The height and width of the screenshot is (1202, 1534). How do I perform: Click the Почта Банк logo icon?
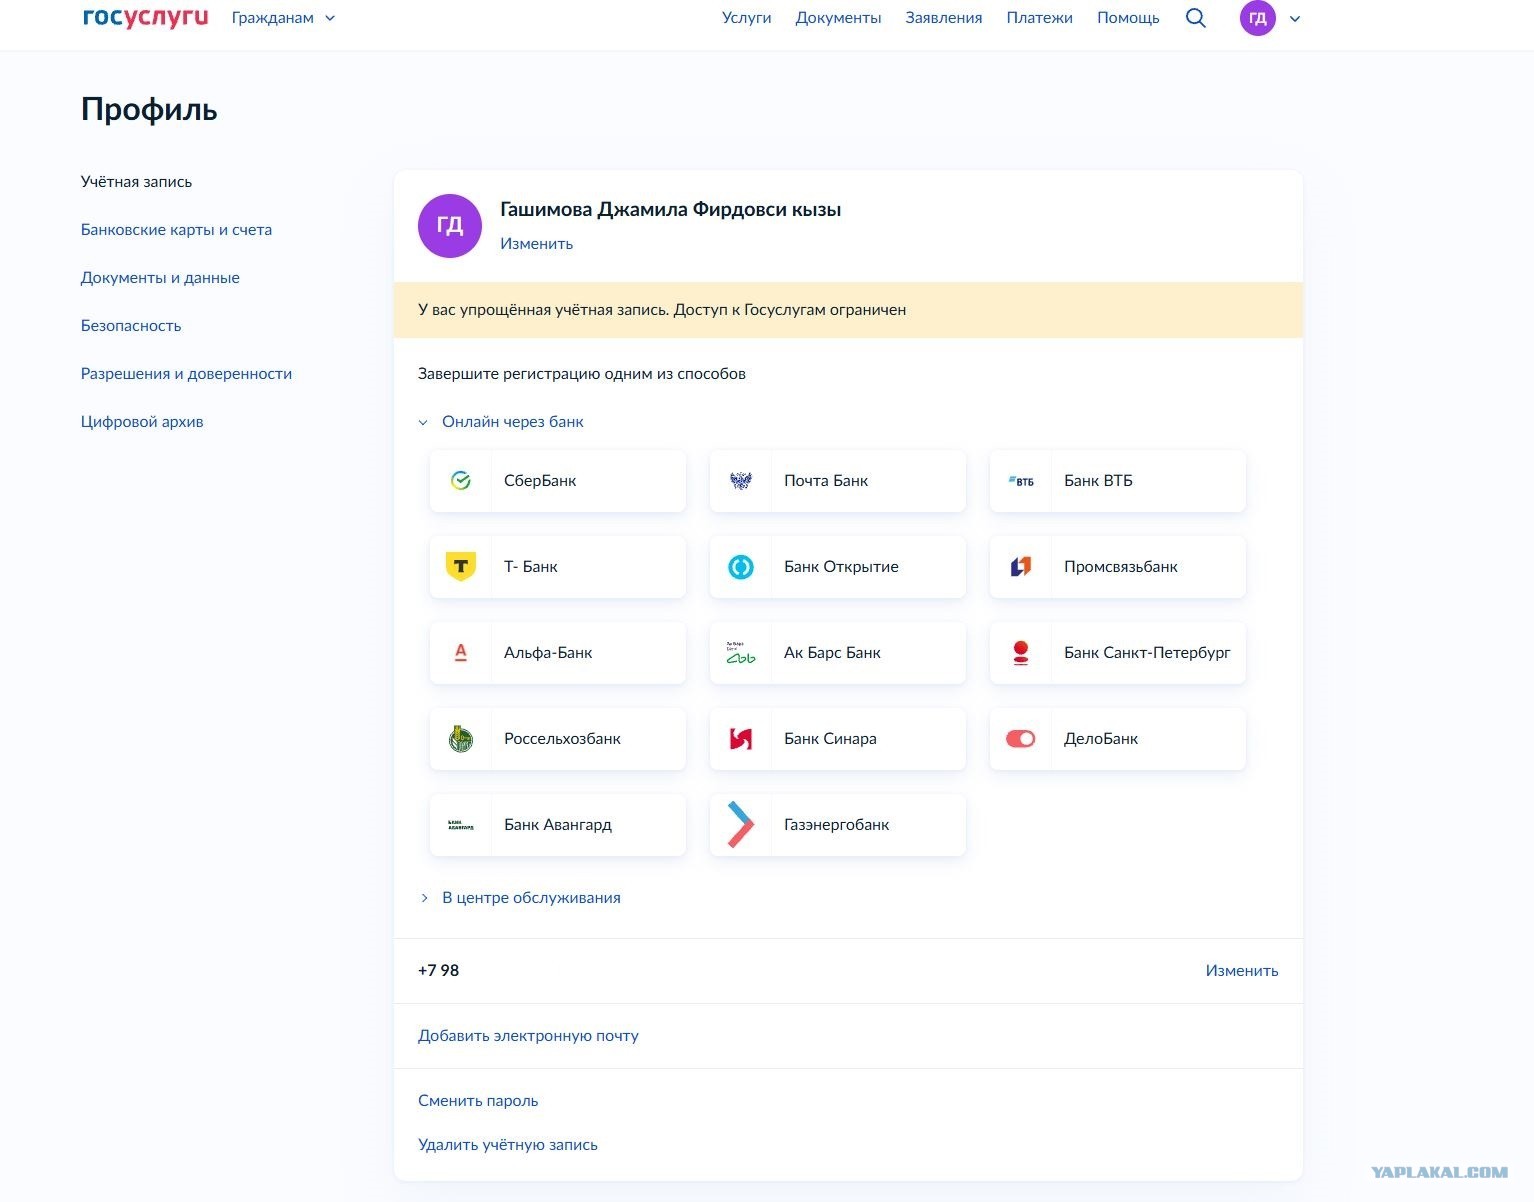click(x=741, y=481)
